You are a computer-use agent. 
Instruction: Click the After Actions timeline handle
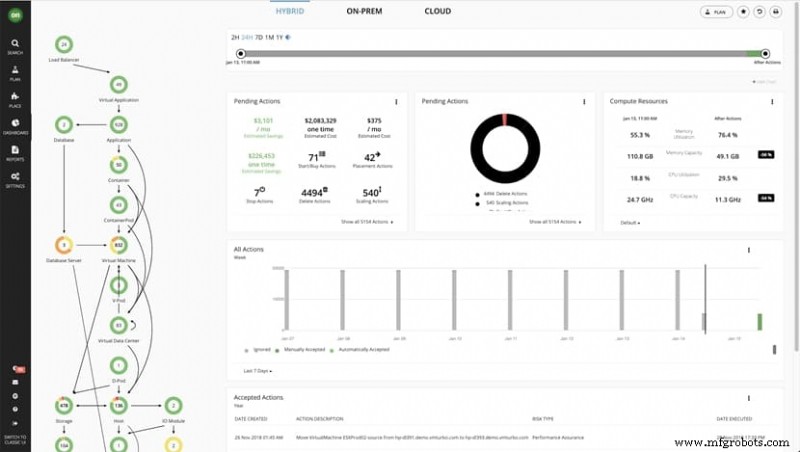click(x=765, y=54)
